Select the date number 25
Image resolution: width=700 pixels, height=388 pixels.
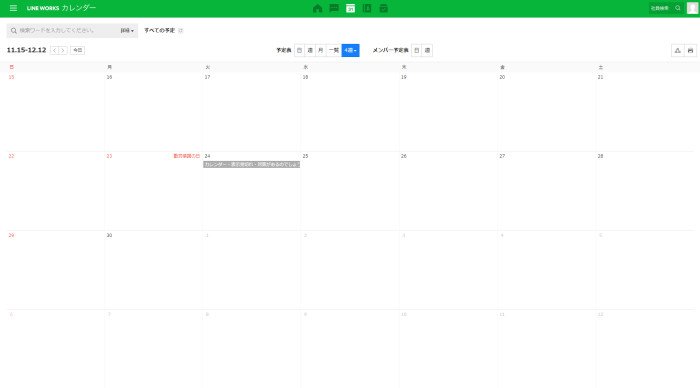(x=305, y=156)
